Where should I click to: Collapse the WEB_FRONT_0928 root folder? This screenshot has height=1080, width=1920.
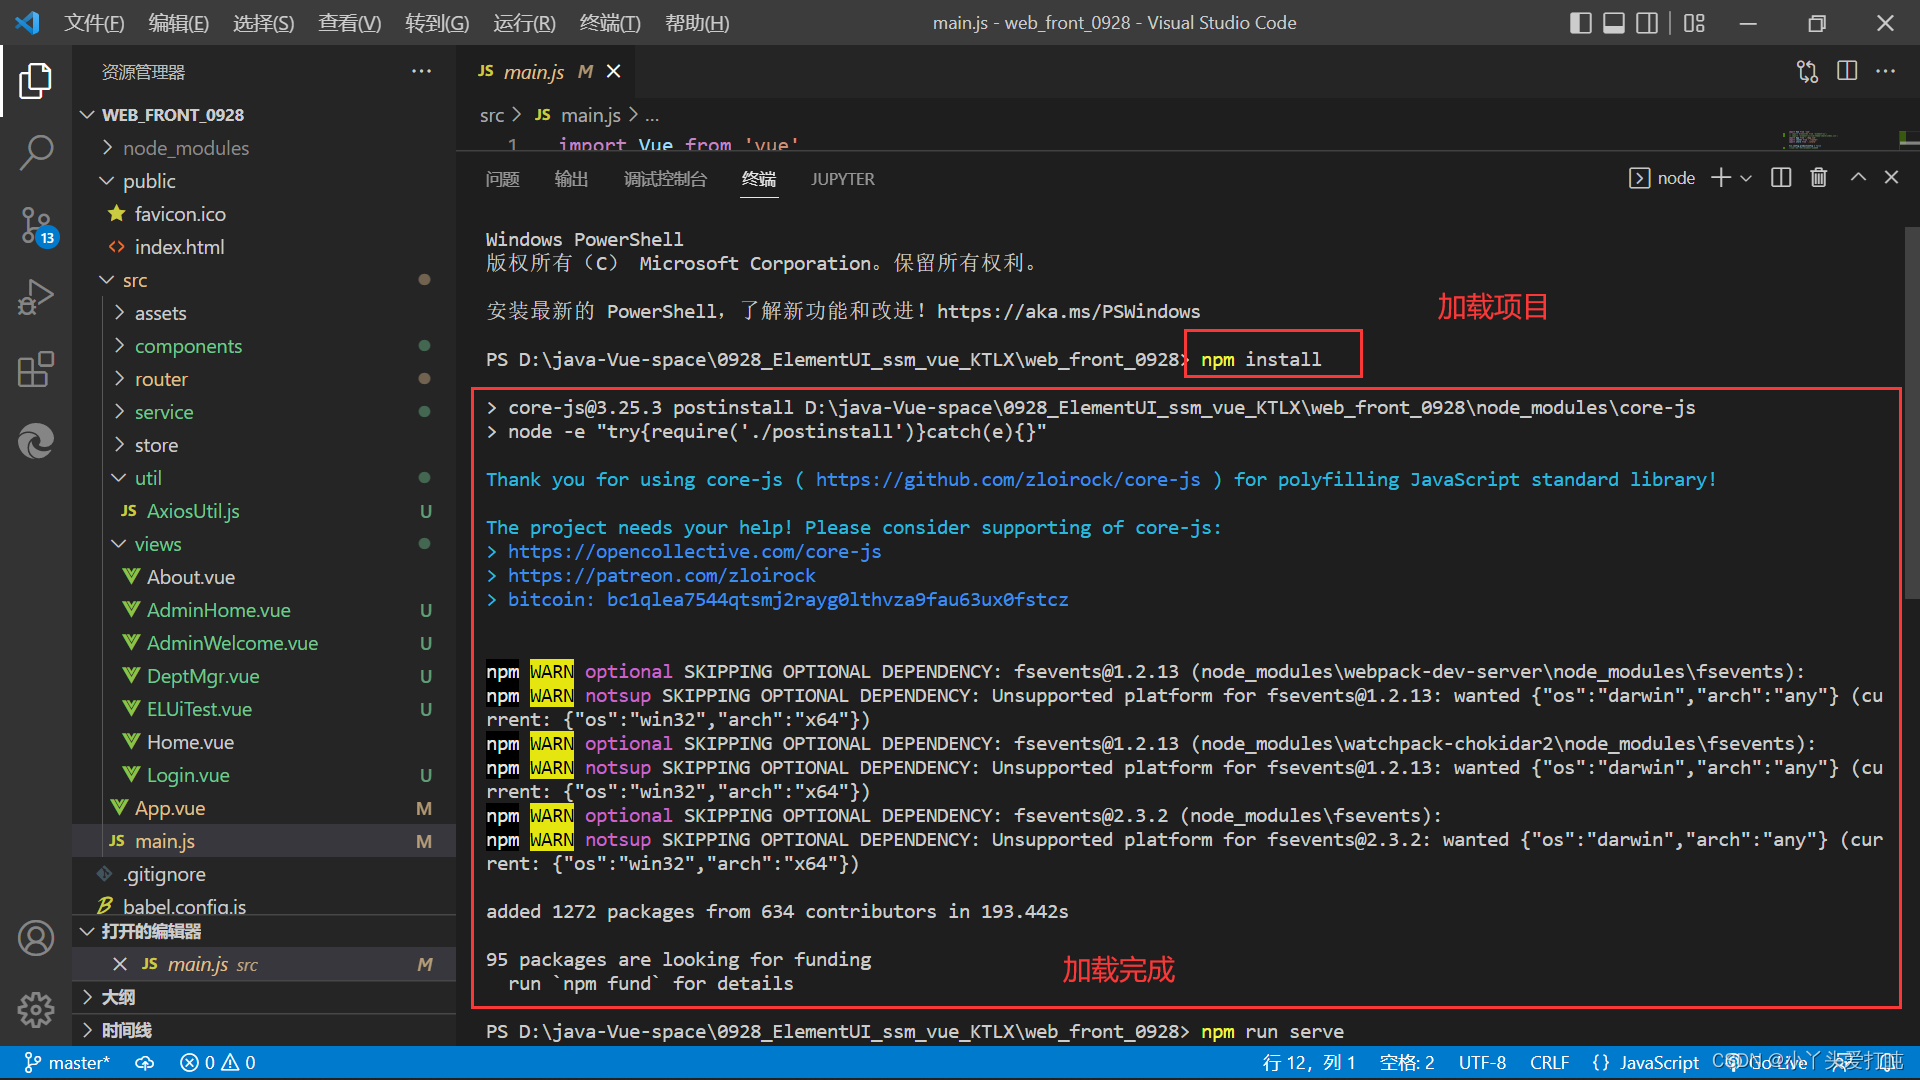[264, 115]
